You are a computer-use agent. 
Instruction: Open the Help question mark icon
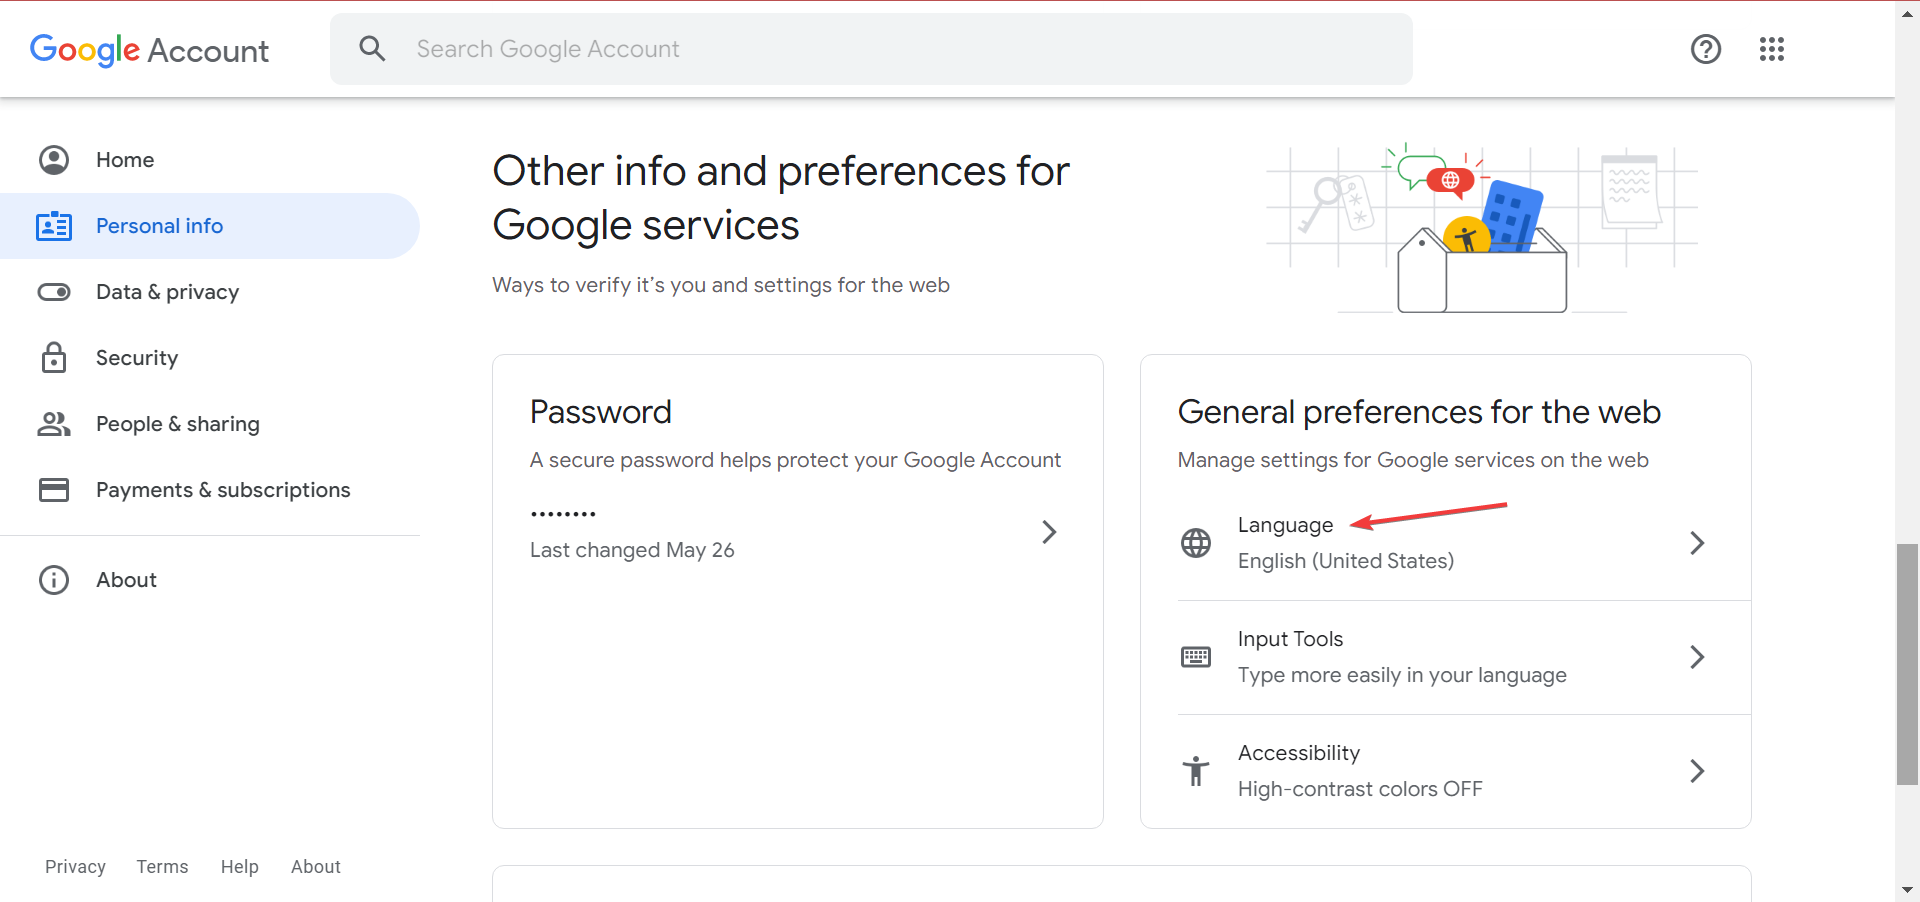tap(1706, 49)
